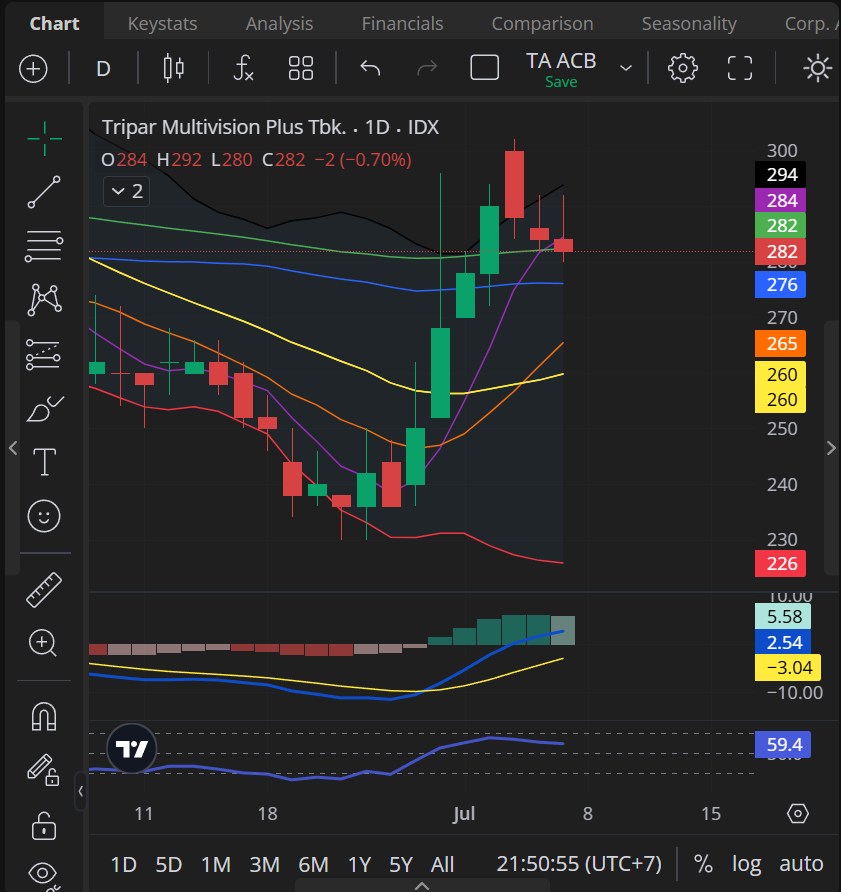Select the forecasting projection tool
Image resolution: width=841 pixels, height=892 pixels.
(x=43, y=354)
